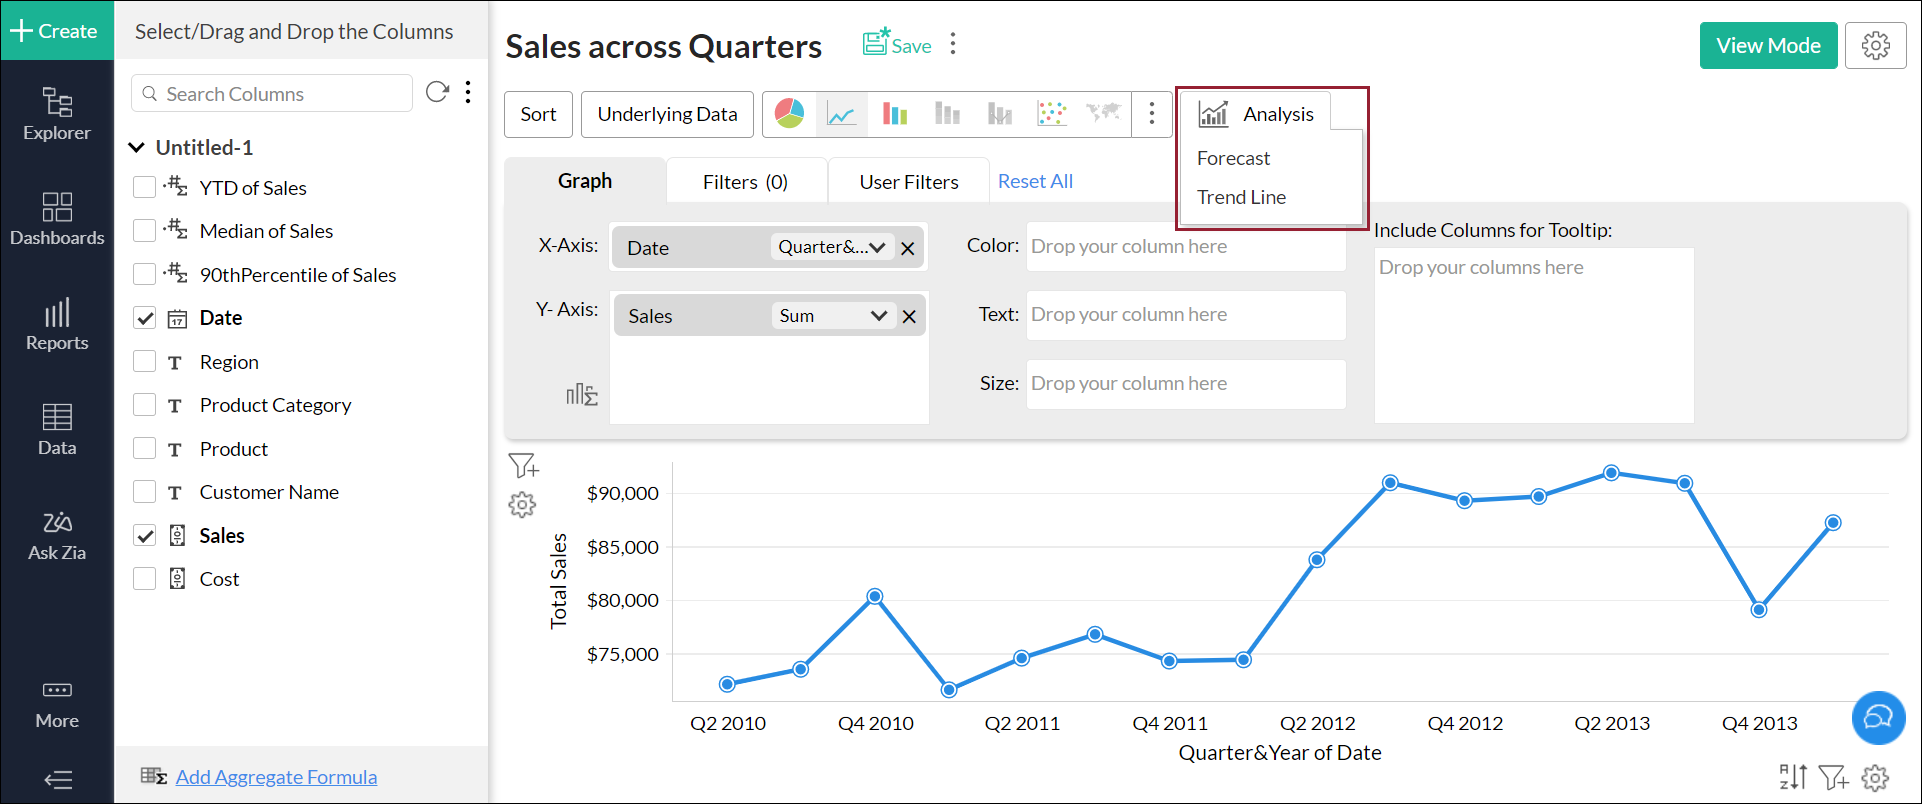
Task: Check the Region column checkbox
Action: (x=145, y=362)
